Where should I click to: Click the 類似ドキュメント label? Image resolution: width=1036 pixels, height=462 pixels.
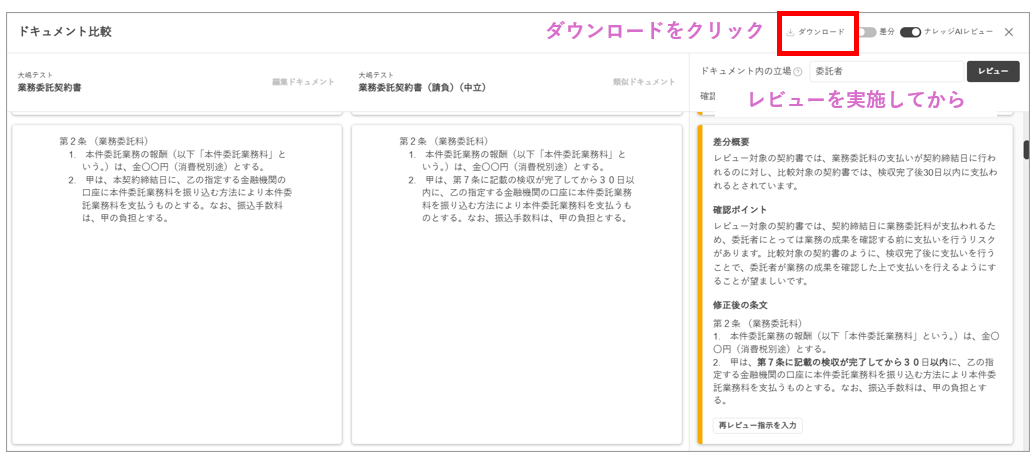pos(644,82)
